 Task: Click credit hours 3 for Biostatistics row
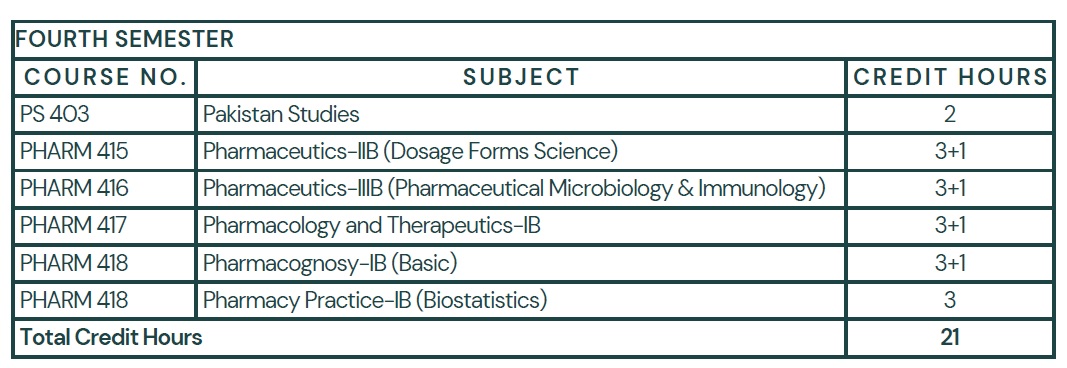[950, 300]
